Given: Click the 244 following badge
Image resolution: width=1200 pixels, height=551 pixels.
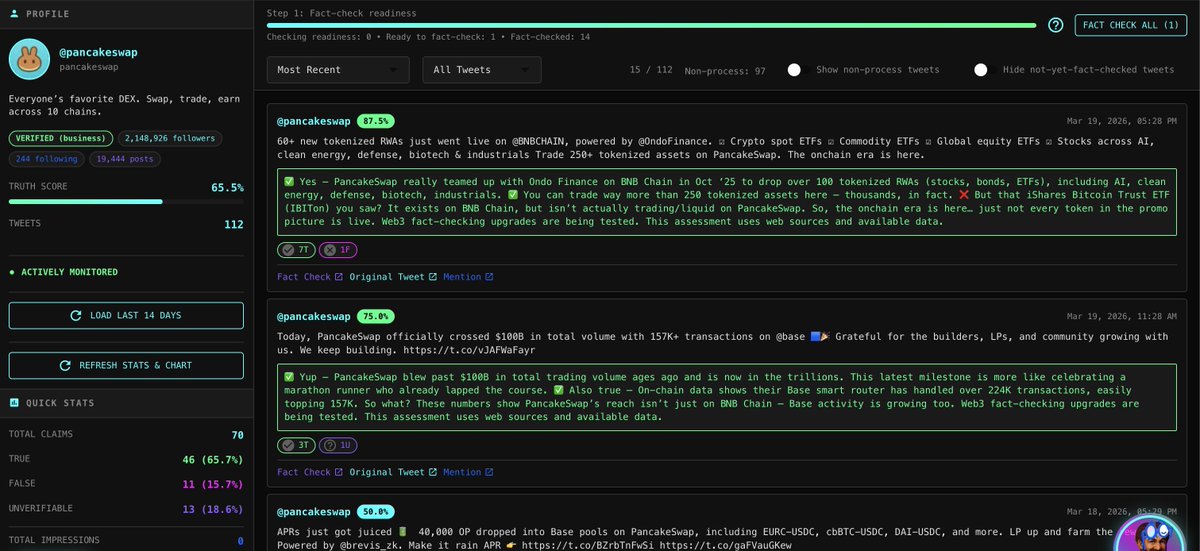Looking at the screenshot, I should point(46,158).
